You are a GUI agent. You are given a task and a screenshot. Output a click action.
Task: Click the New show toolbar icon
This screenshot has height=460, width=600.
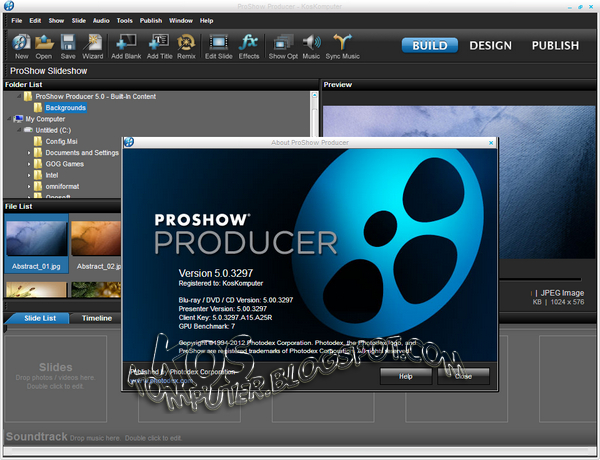tap(21, 46)
